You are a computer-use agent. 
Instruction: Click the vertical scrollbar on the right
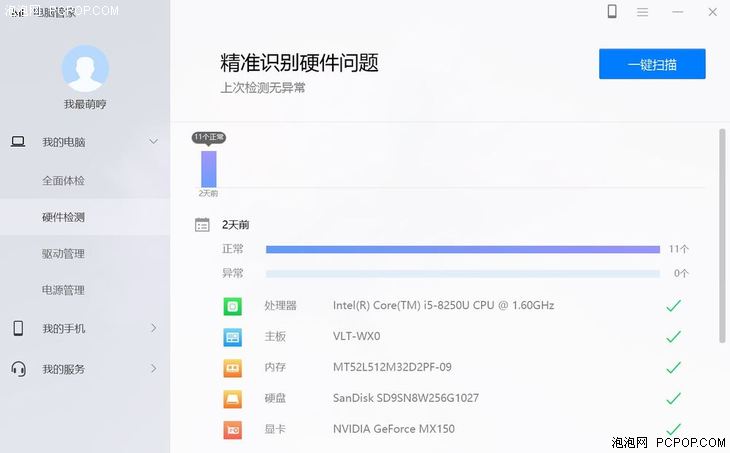click(x=722, y=236)
